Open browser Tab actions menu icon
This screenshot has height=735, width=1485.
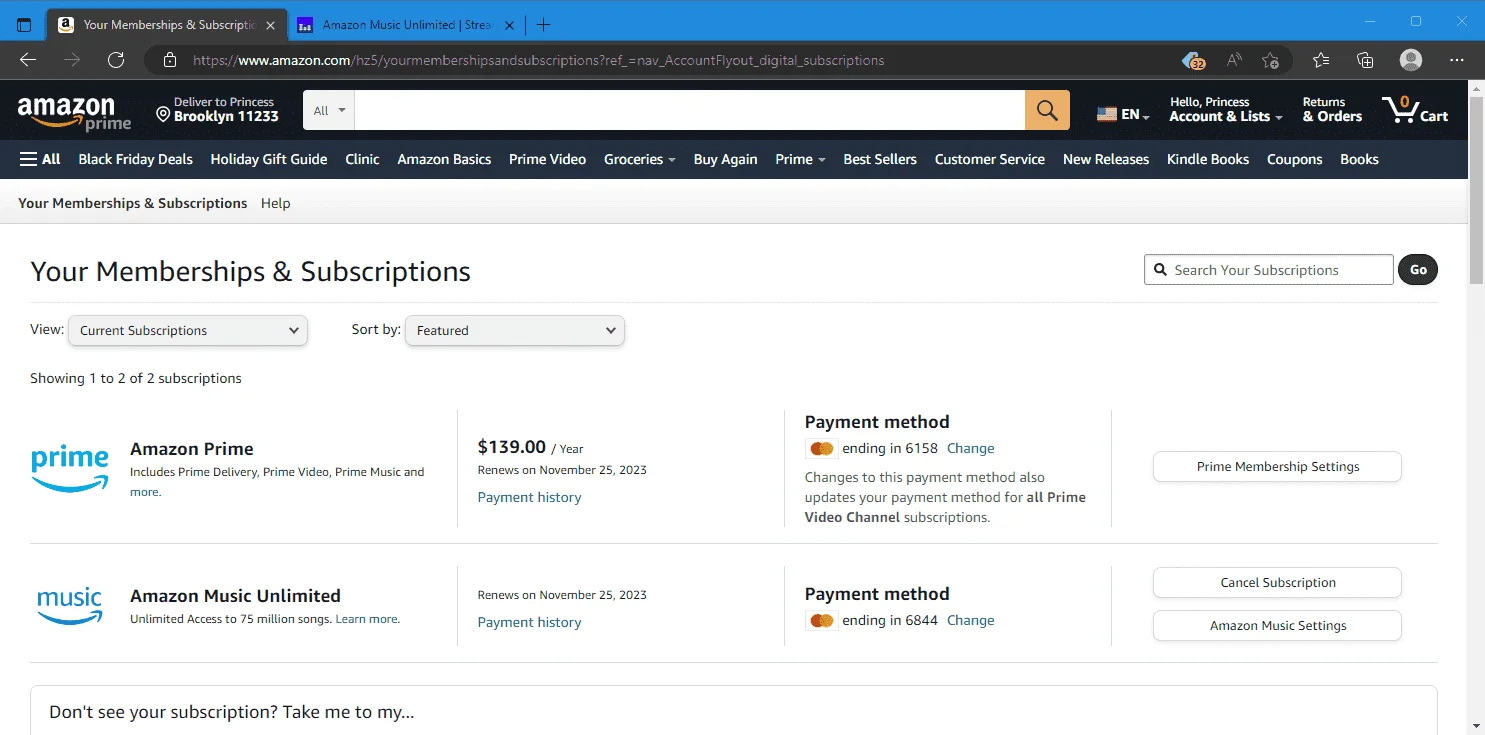(24, 25)
